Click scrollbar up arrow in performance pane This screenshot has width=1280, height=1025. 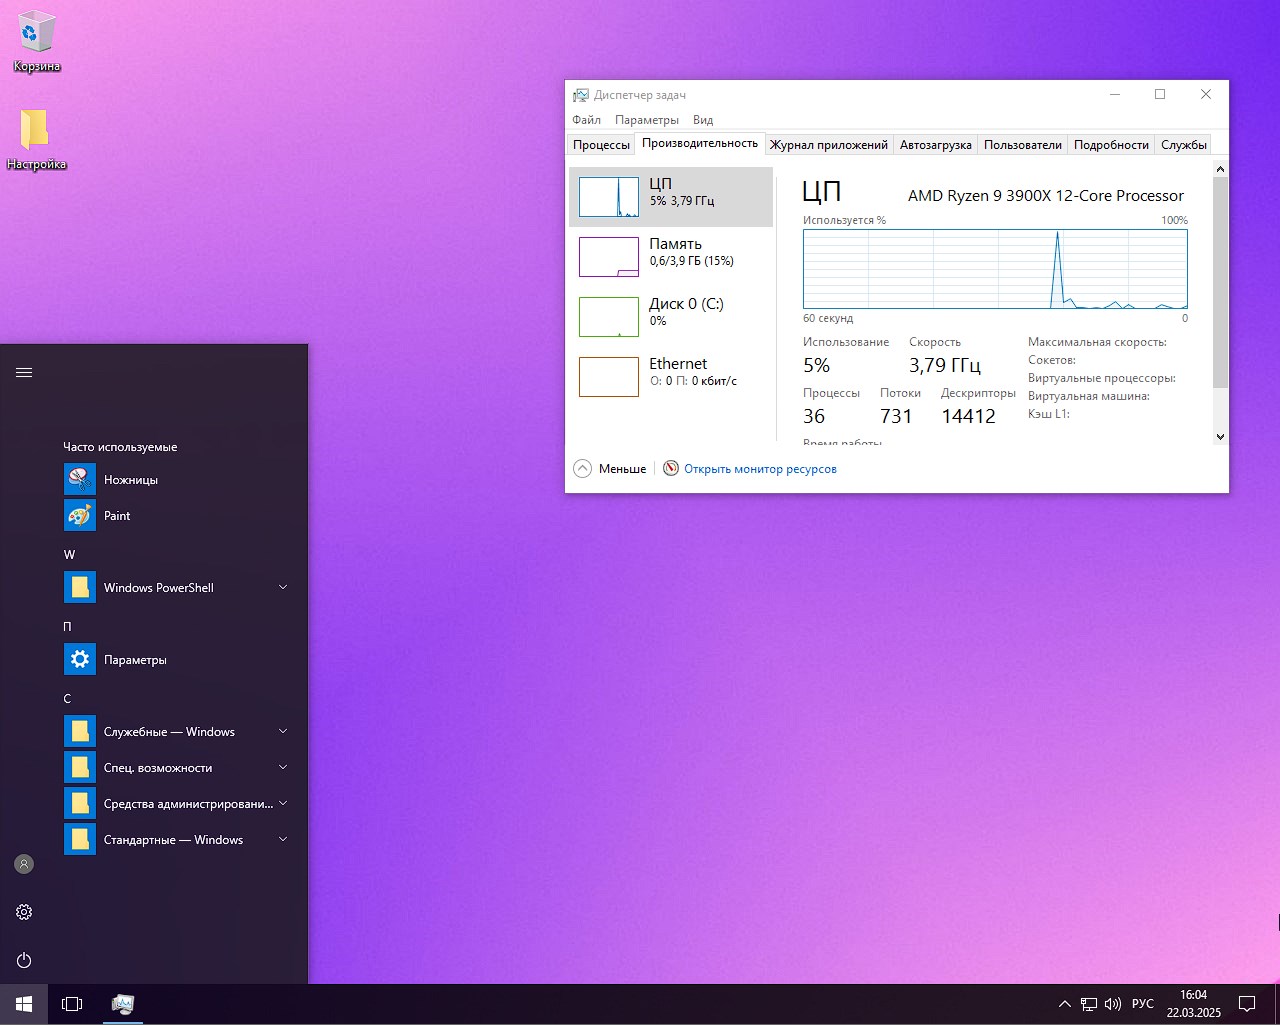tap(1220, 169)
